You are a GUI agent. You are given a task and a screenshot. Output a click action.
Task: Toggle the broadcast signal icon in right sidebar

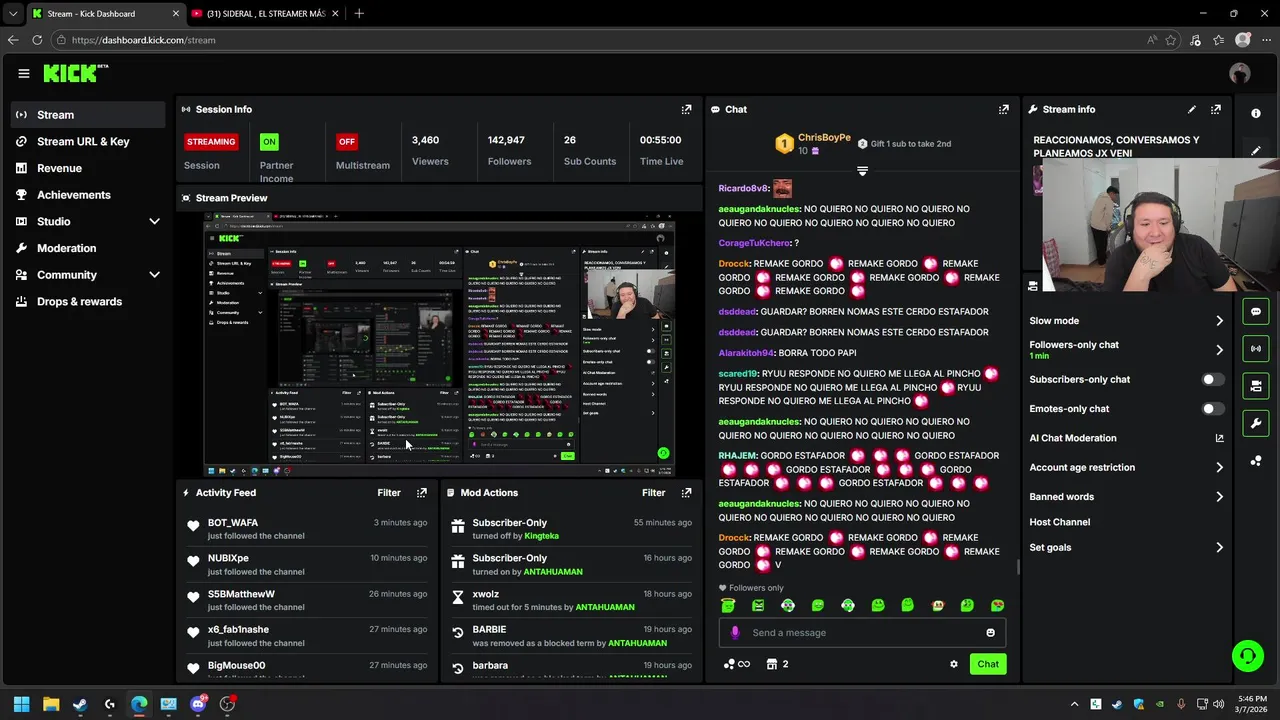click(1256, 348)
